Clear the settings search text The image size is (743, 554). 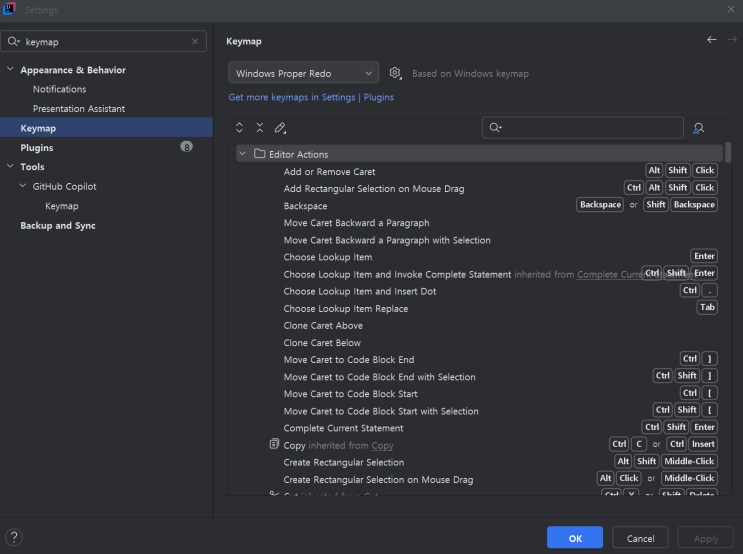[x=195, y=41]
